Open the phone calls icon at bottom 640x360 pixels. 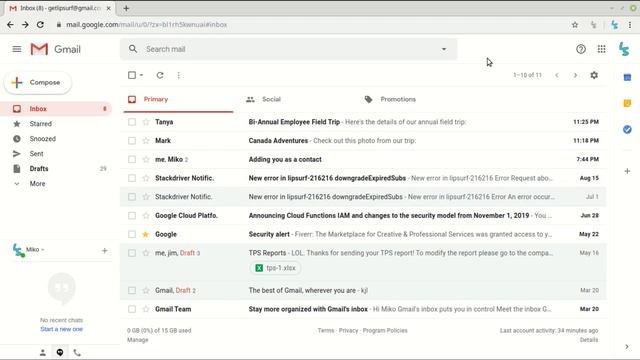(77, 353)
